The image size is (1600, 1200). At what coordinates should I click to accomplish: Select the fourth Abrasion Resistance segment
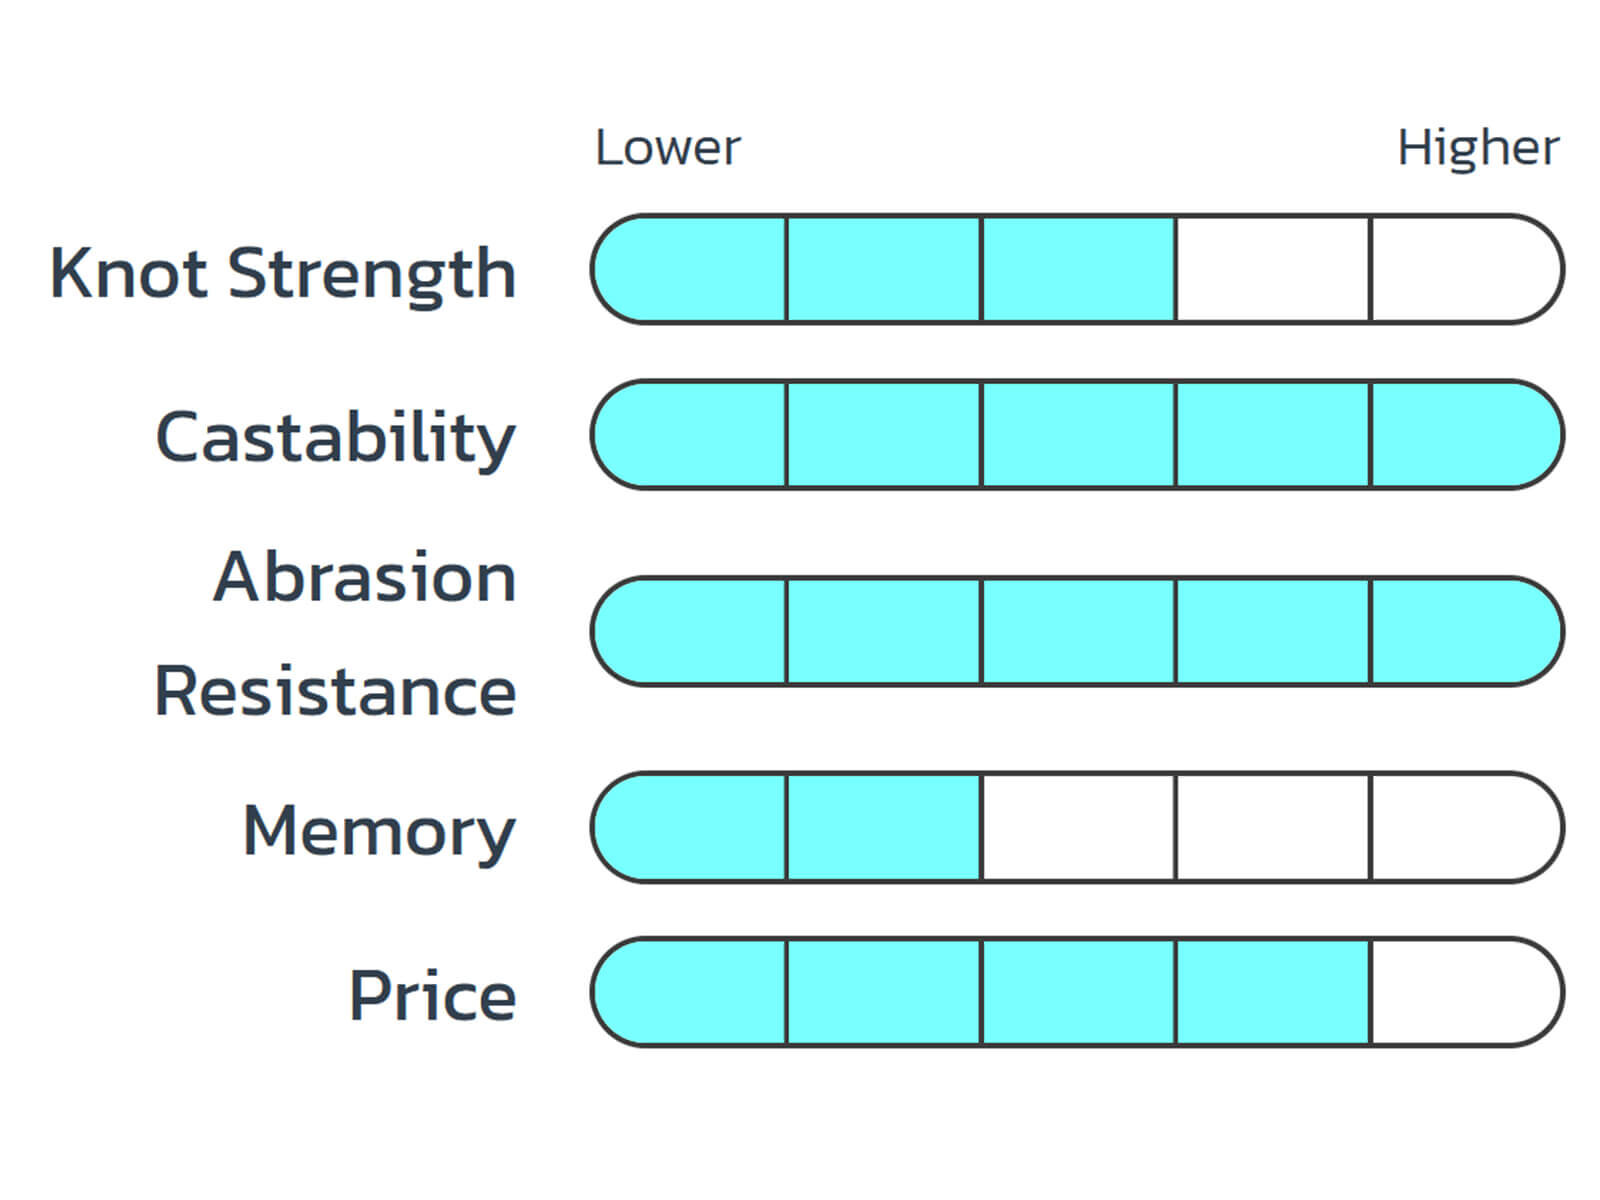point(1273,631)
